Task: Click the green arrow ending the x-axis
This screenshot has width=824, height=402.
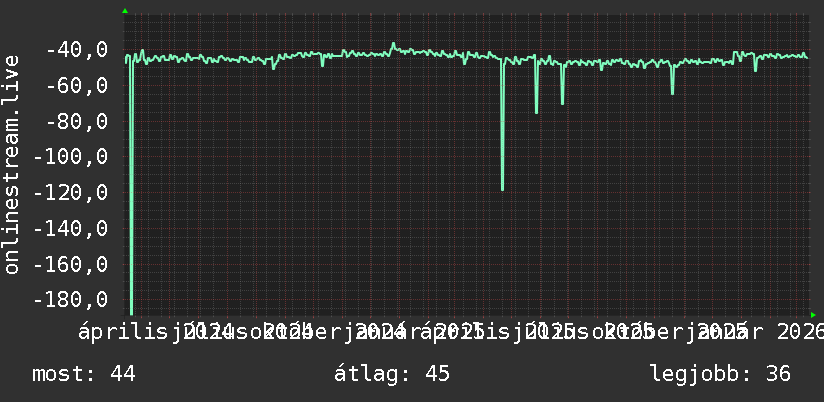Action: point(813,315)
